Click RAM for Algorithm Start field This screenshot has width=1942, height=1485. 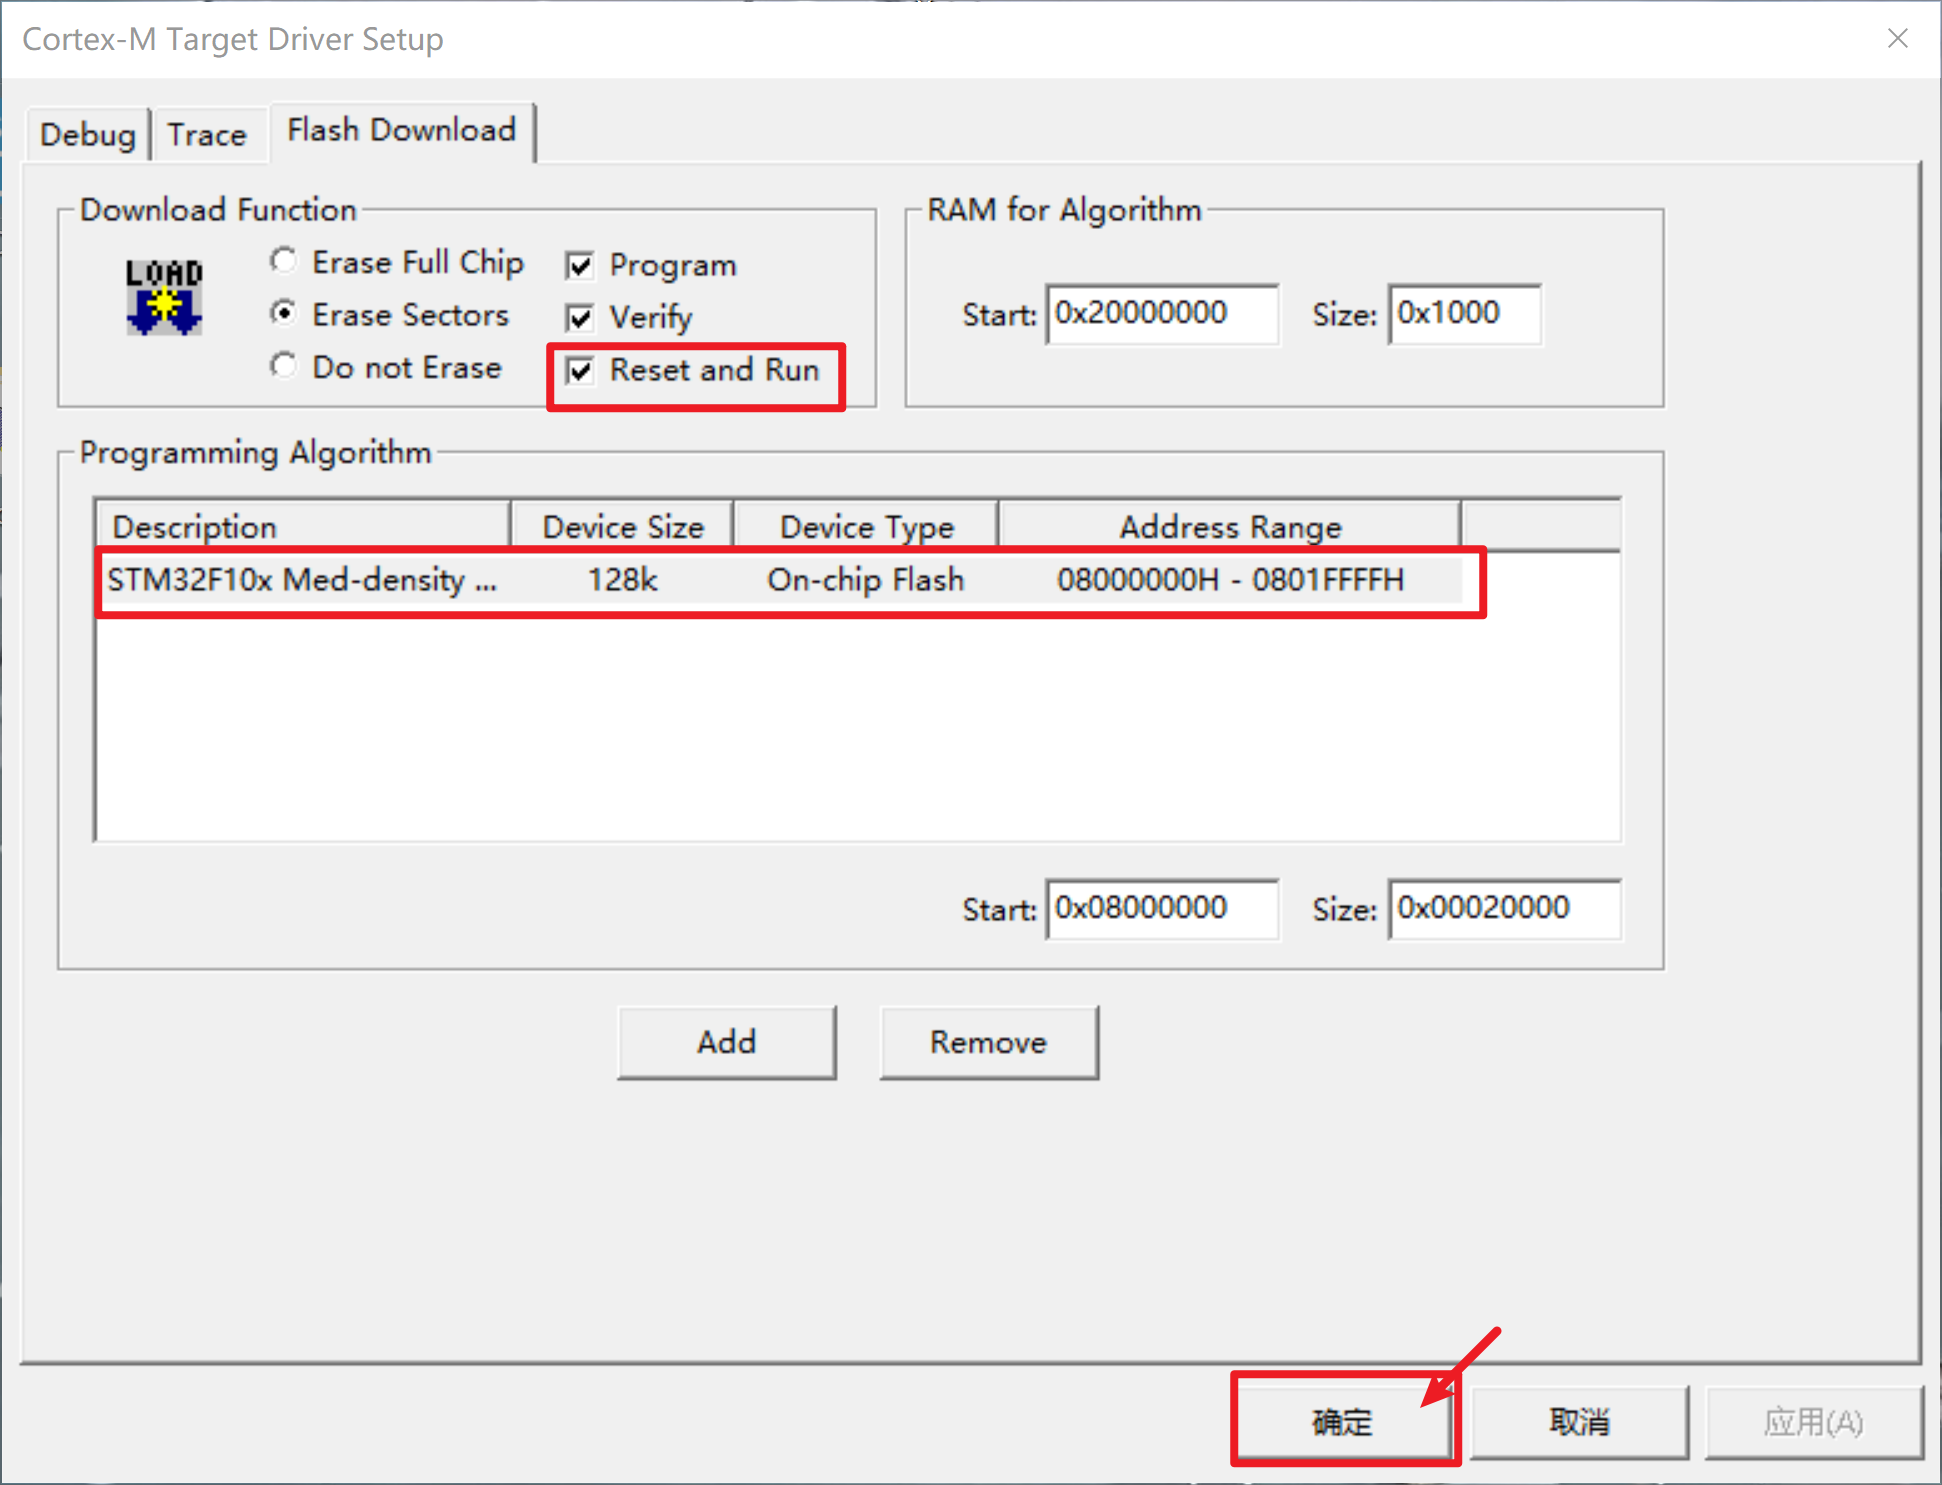click(x=1161, y=314)
